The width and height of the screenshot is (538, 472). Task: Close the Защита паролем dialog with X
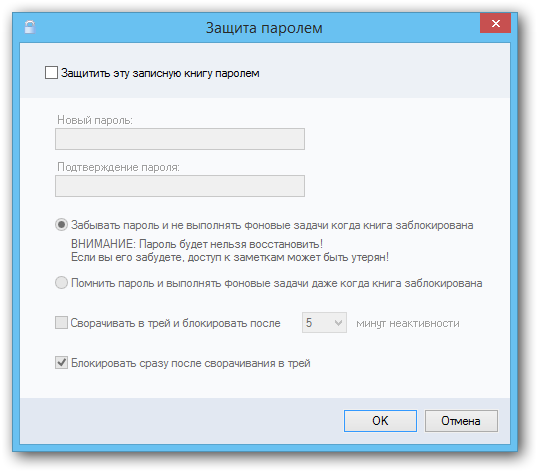pyautogui.click(x=495, y=23)
